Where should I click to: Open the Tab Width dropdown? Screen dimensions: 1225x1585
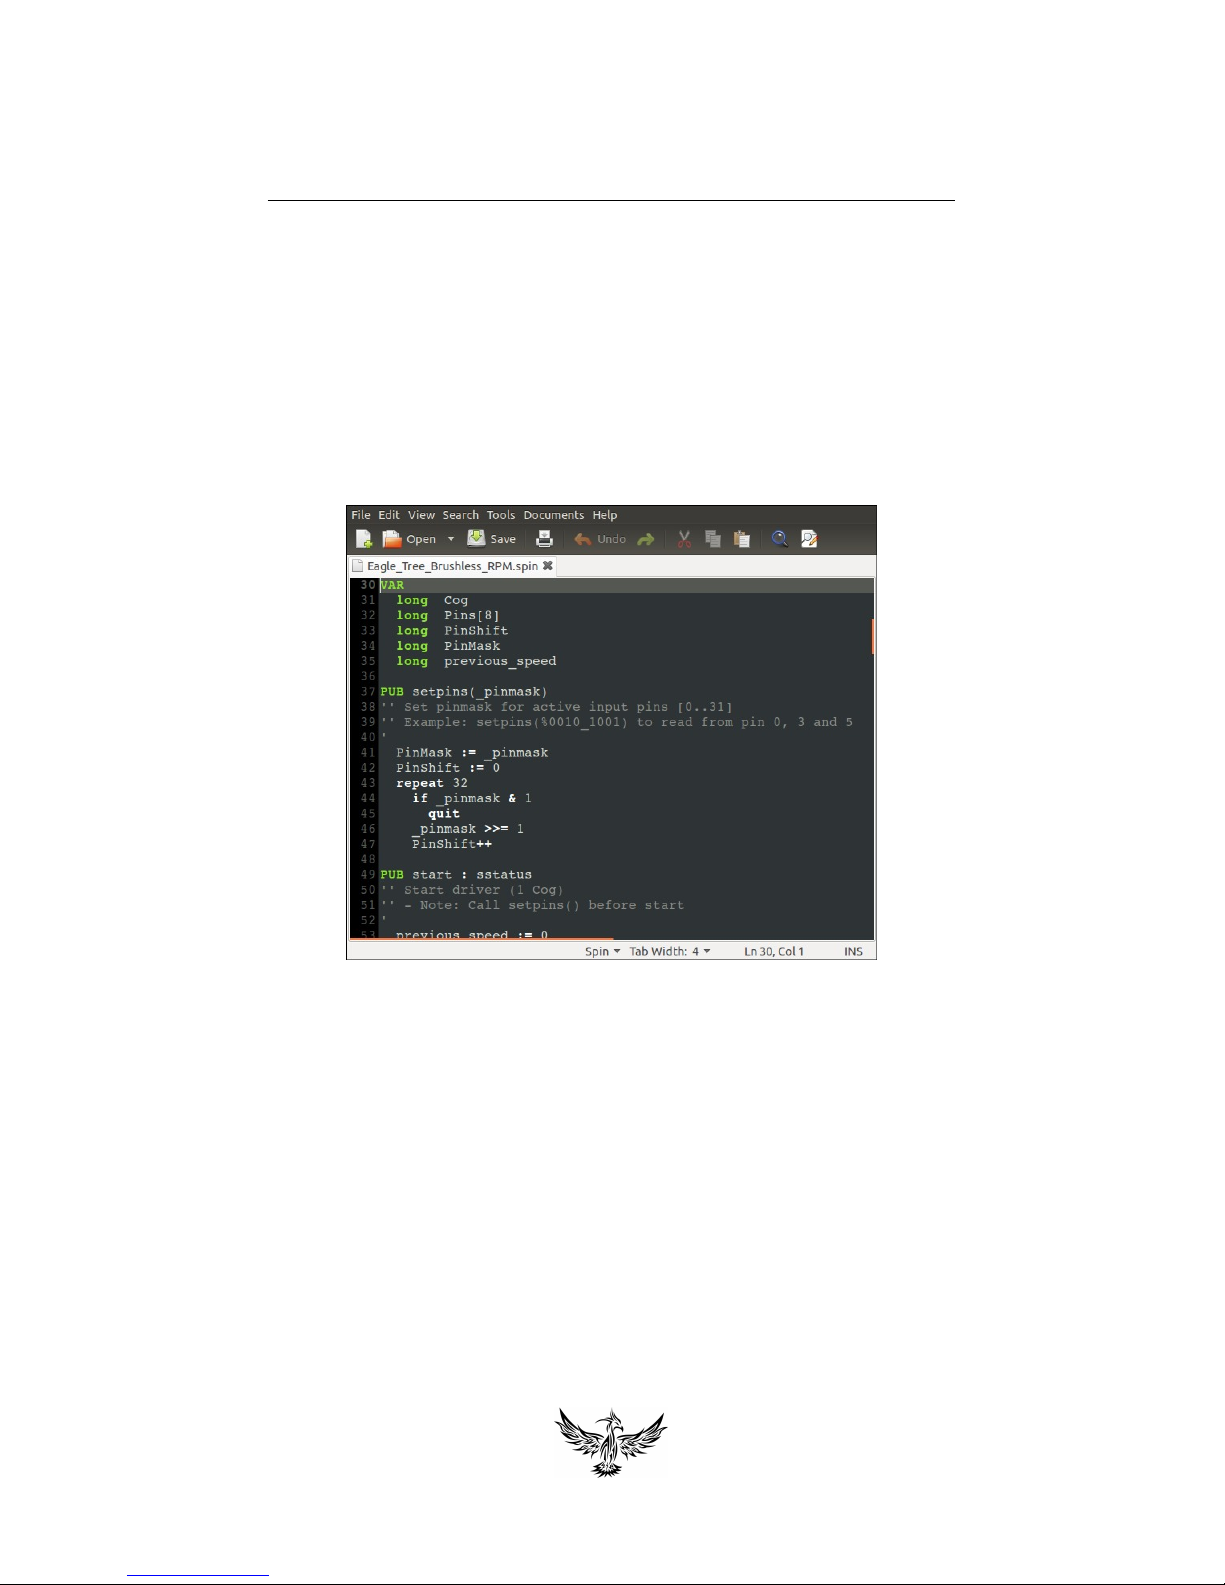tap(670, 951)
